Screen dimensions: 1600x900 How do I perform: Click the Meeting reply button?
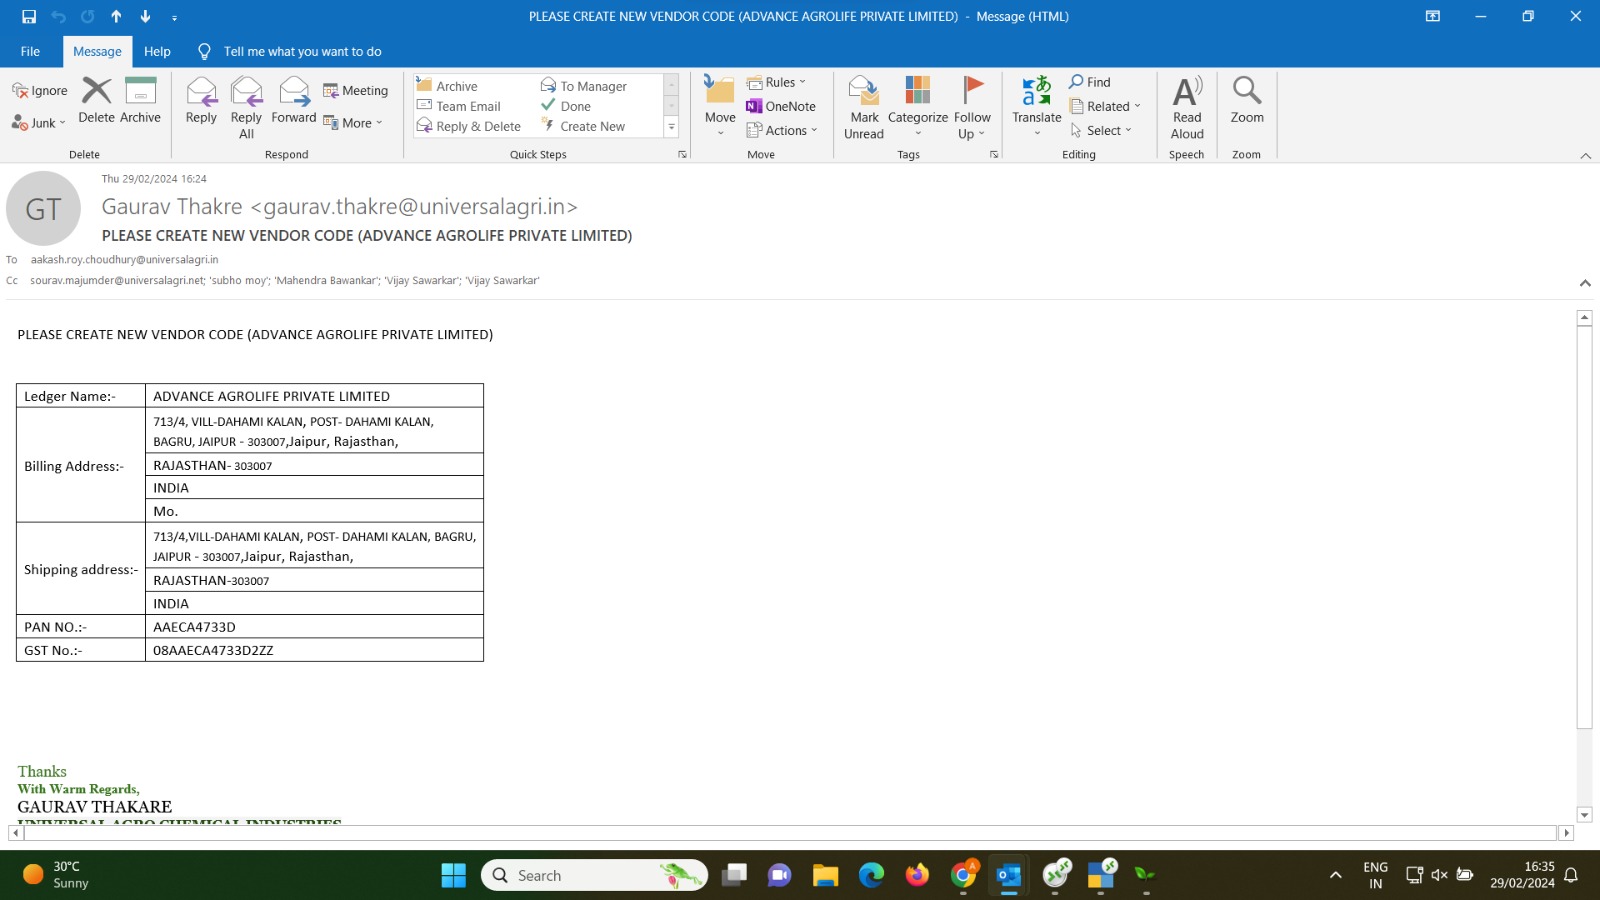355,90
